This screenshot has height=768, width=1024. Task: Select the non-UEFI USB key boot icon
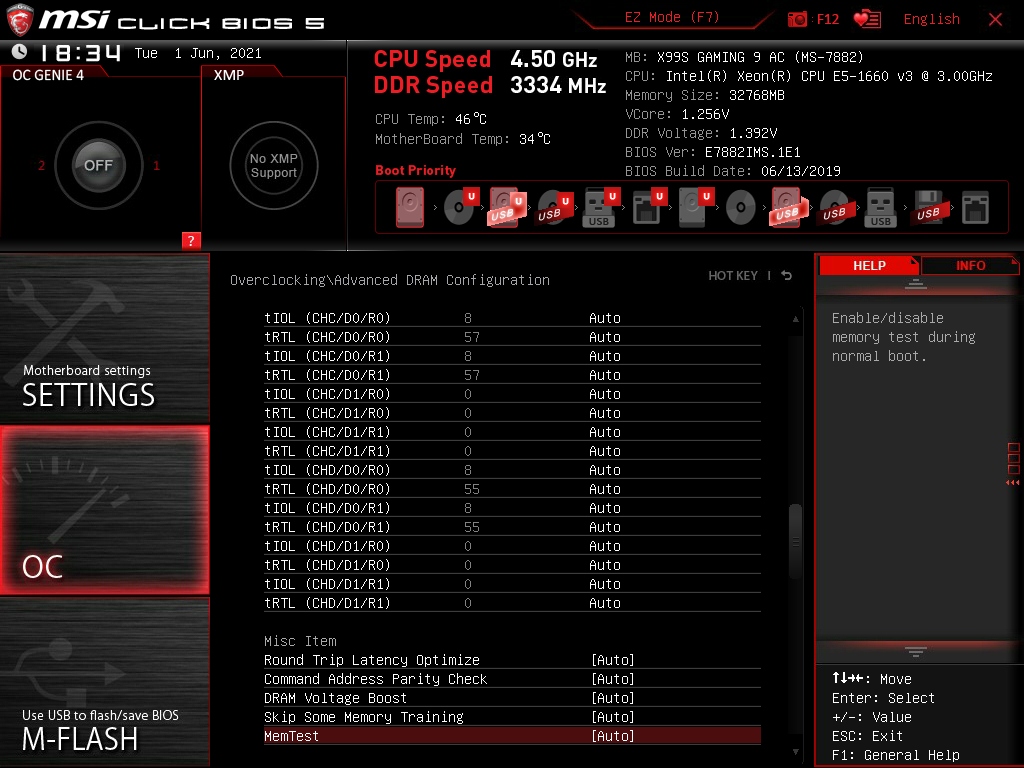[x=880, y=208]
